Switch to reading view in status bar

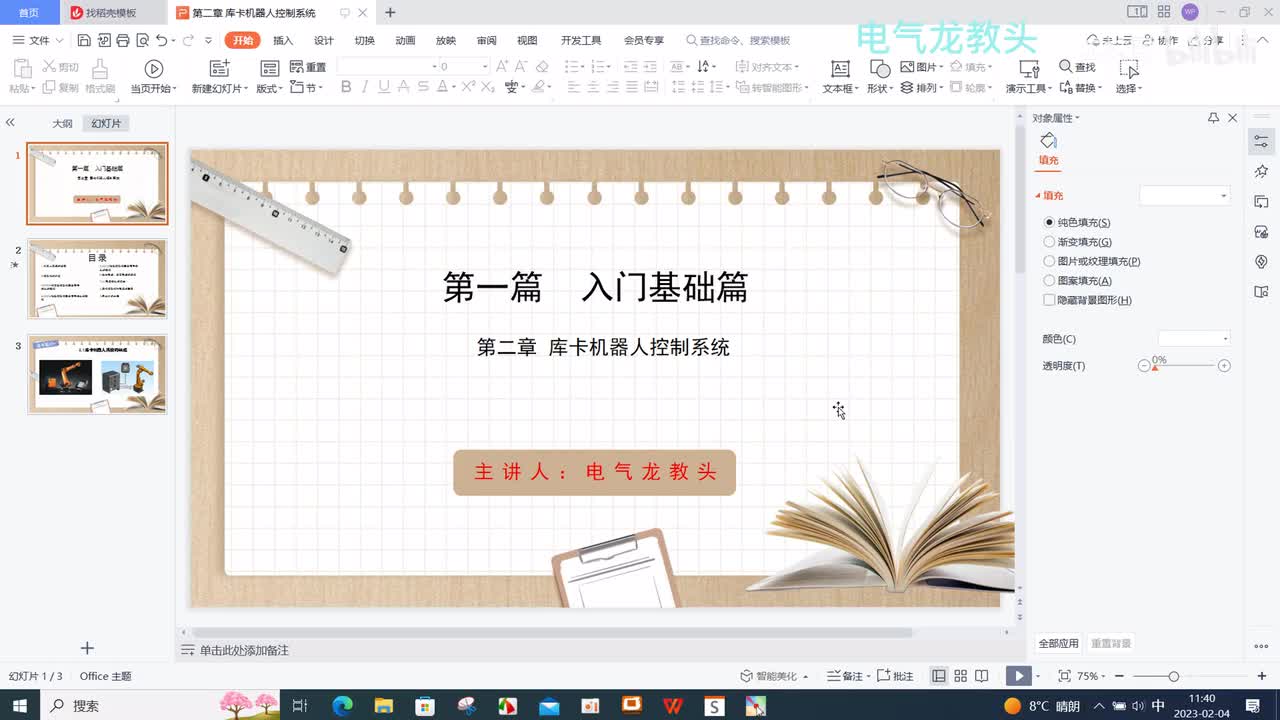point(982,676)
